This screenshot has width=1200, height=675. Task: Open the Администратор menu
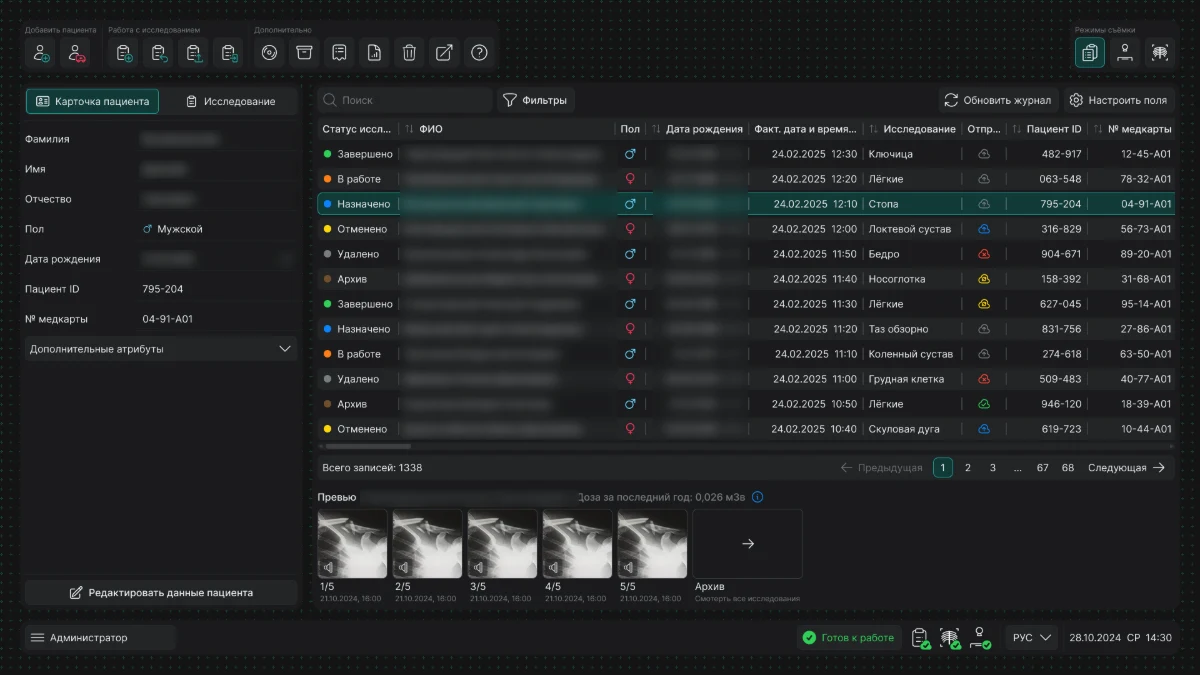(100, 638)
